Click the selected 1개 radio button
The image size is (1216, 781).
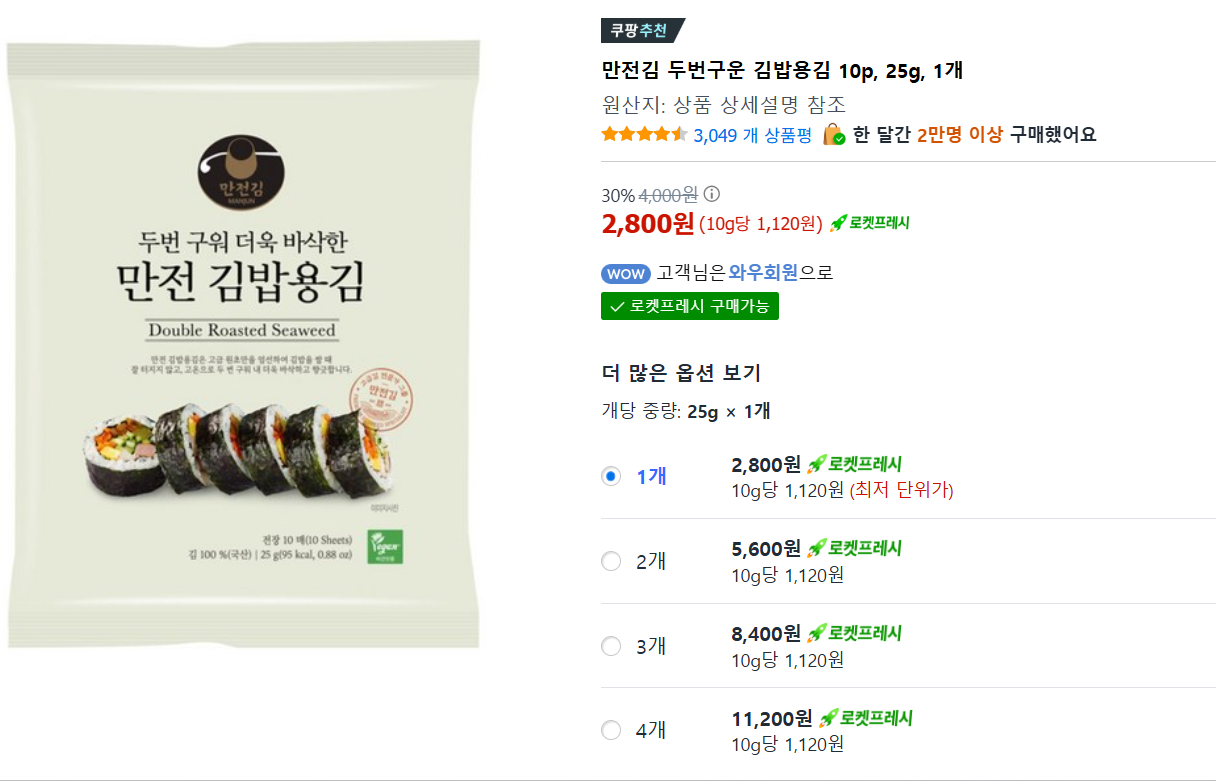click(x=611, y=477)
